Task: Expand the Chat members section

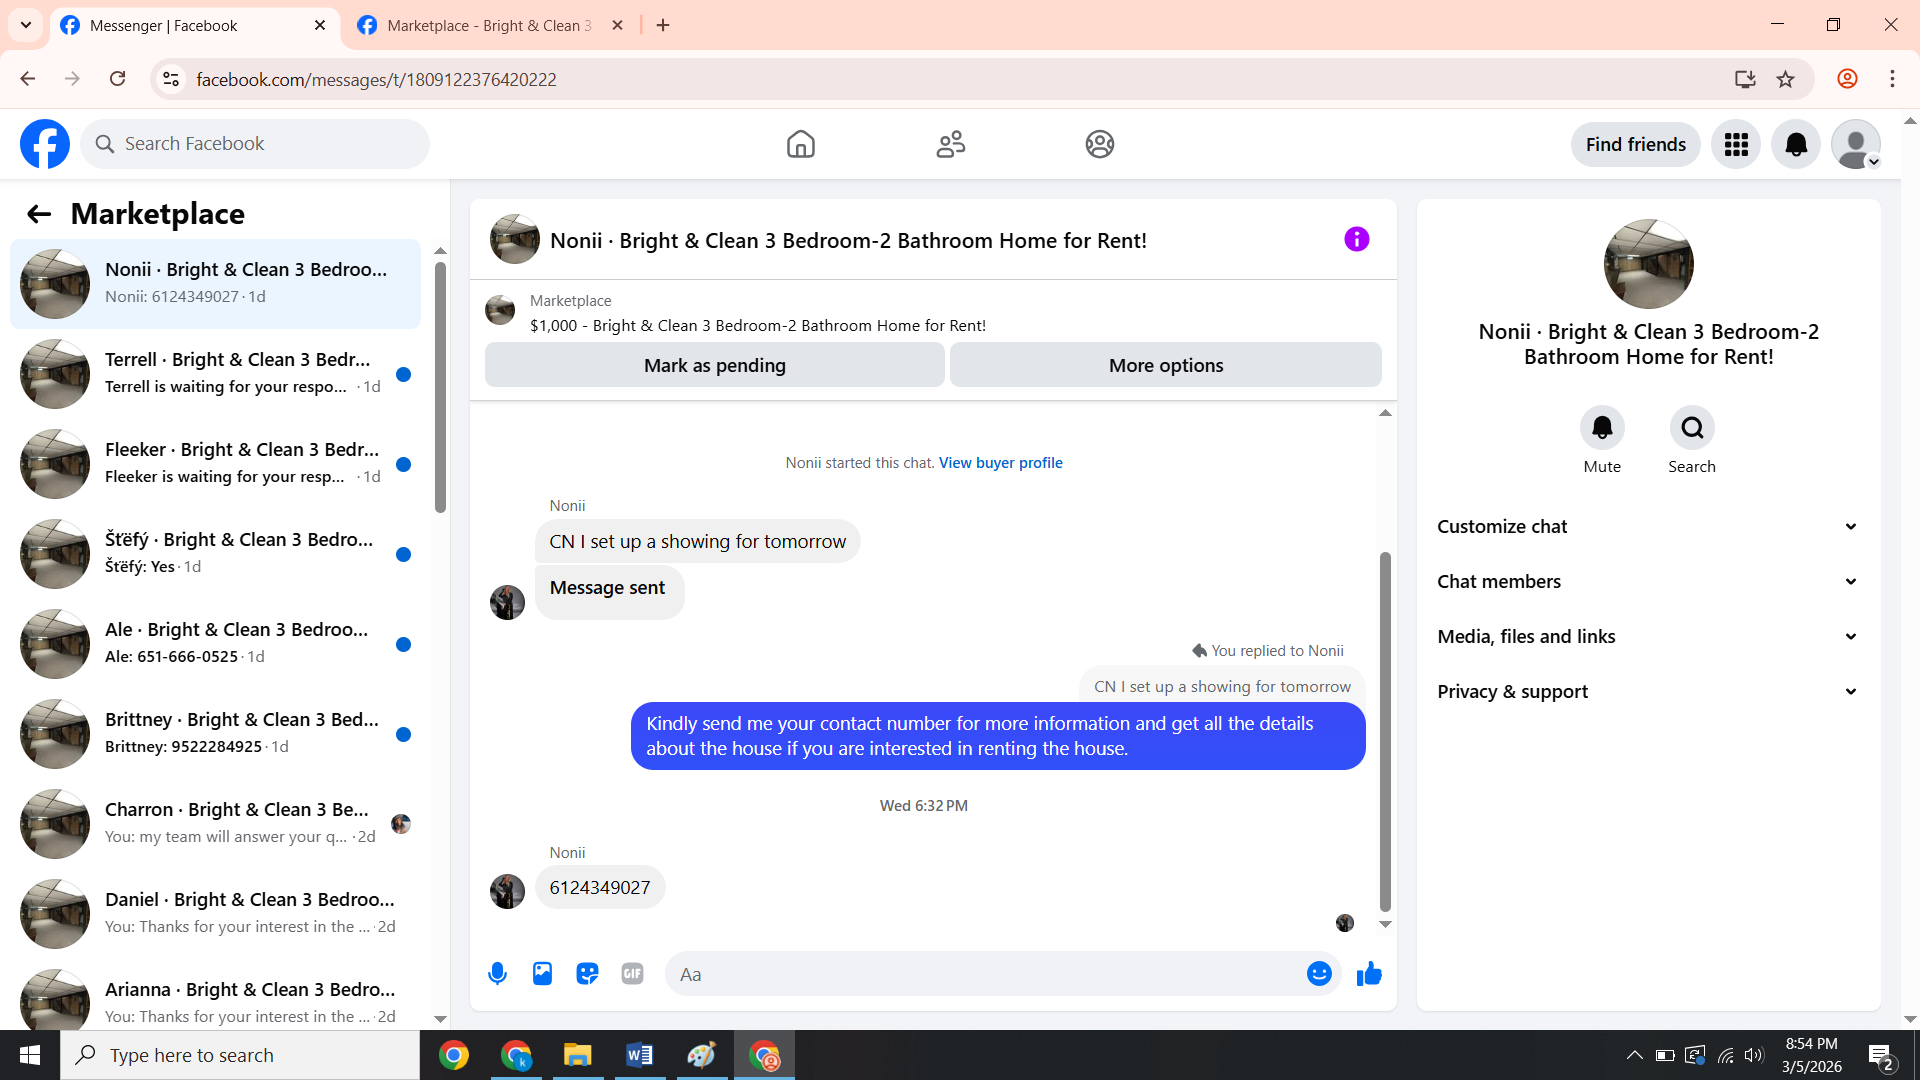Action: click(1647, 582)
